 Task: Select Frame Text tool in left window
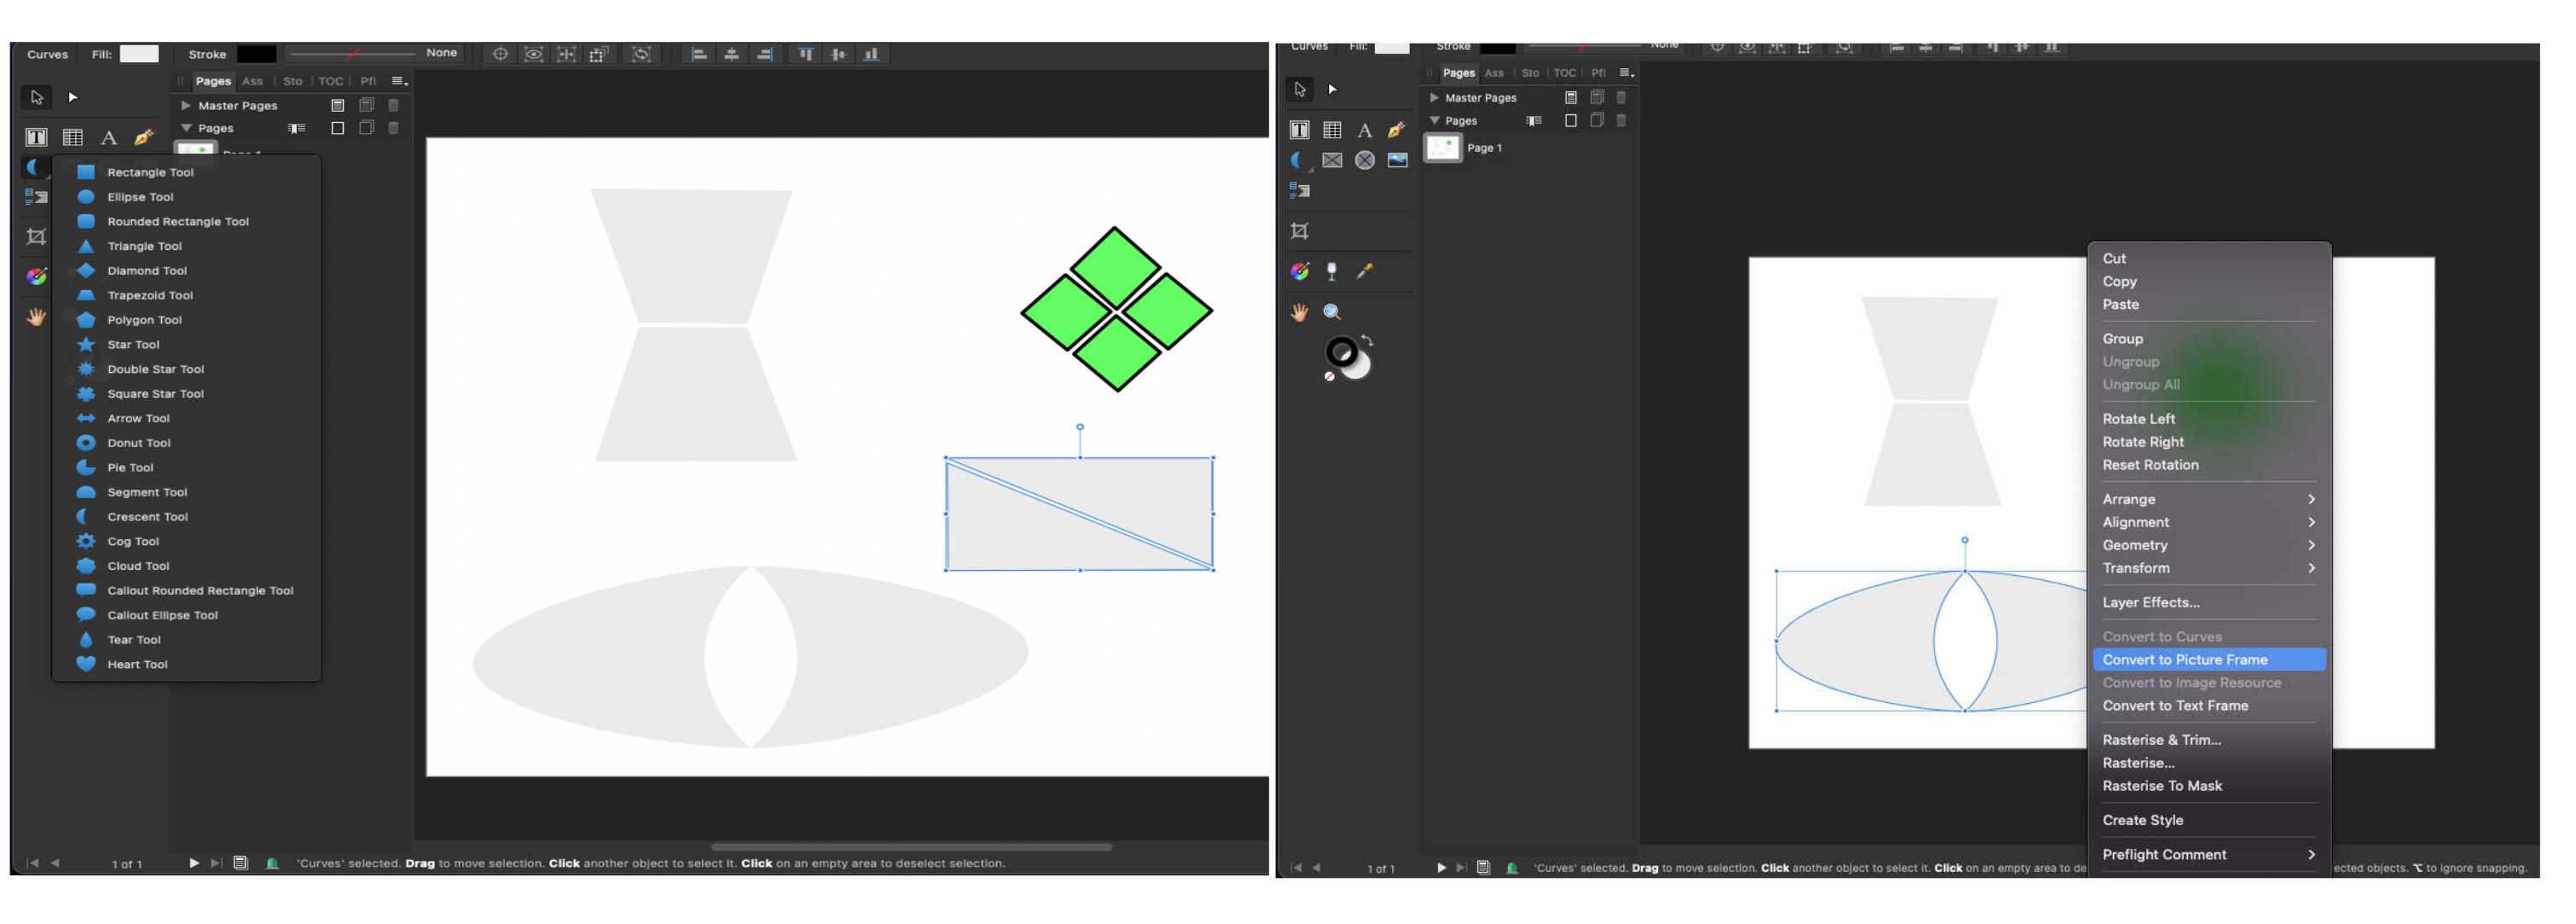coord(36,137)
